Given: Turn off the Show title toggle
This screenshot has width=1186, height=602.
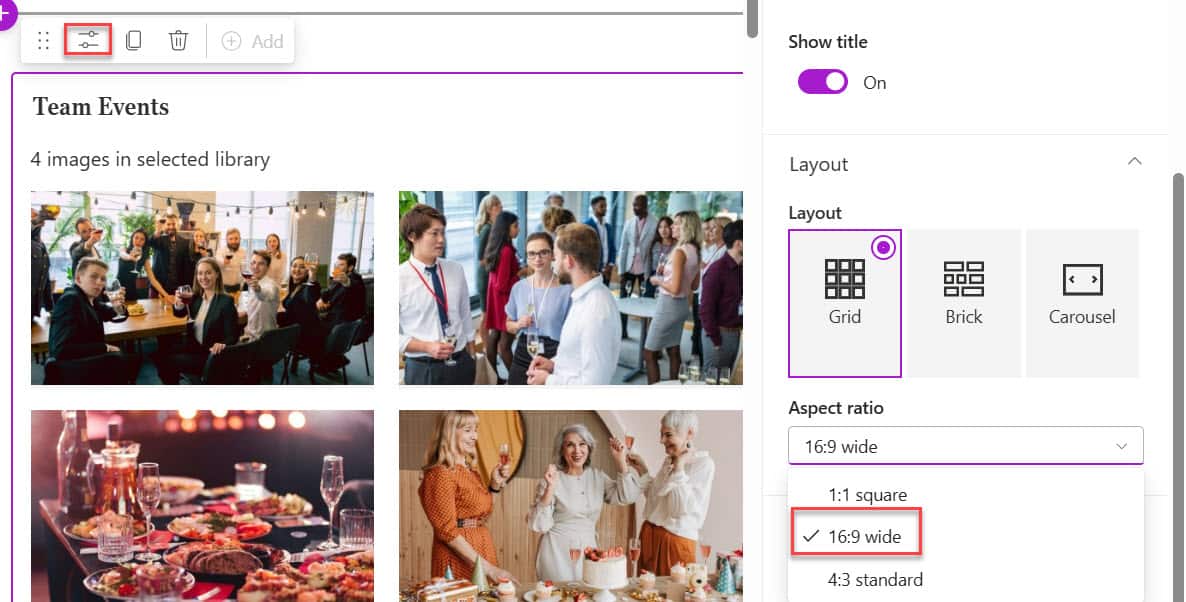Looking at the screenshot, I should [822, 81].
